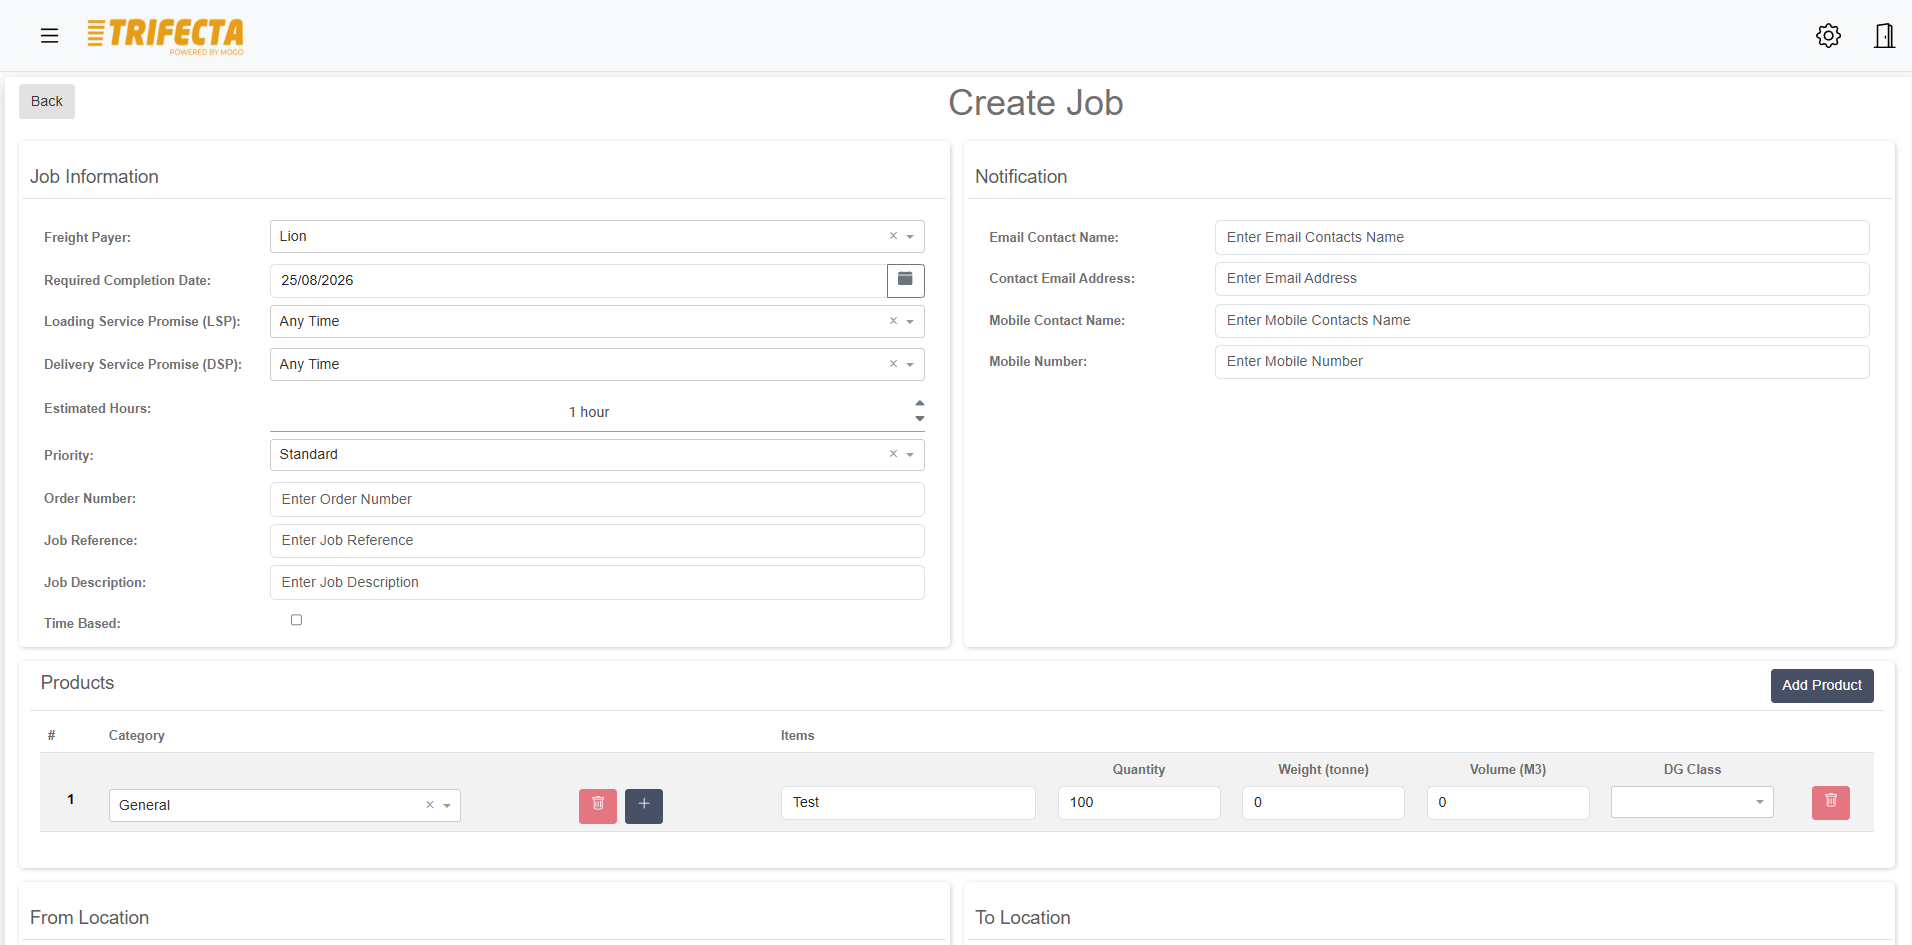The width and height of the screenshot is (1912, 945).
Task: Click the Job Information heading
Action: pyautogui.click(x=94, y=177)
